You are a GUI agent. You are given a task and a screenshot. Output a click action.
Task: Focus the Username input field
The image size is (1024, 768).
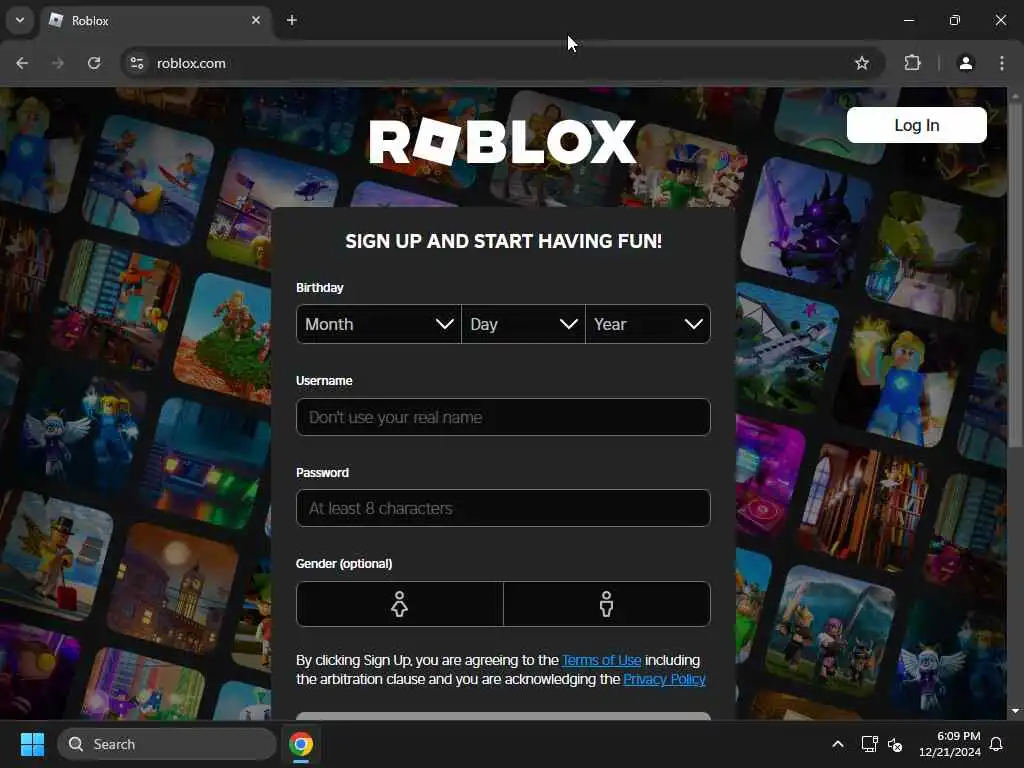click(503, 417)
